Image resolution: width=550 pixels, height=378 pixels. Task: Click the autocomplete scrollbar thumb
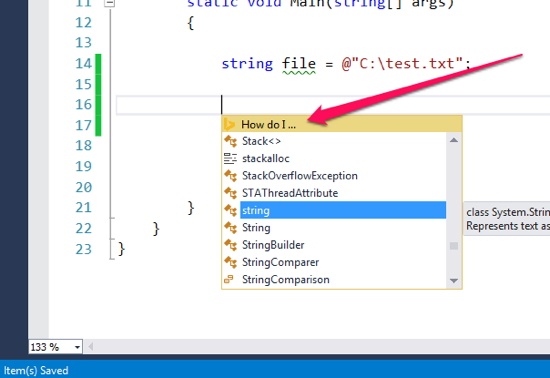coord(454,246)
